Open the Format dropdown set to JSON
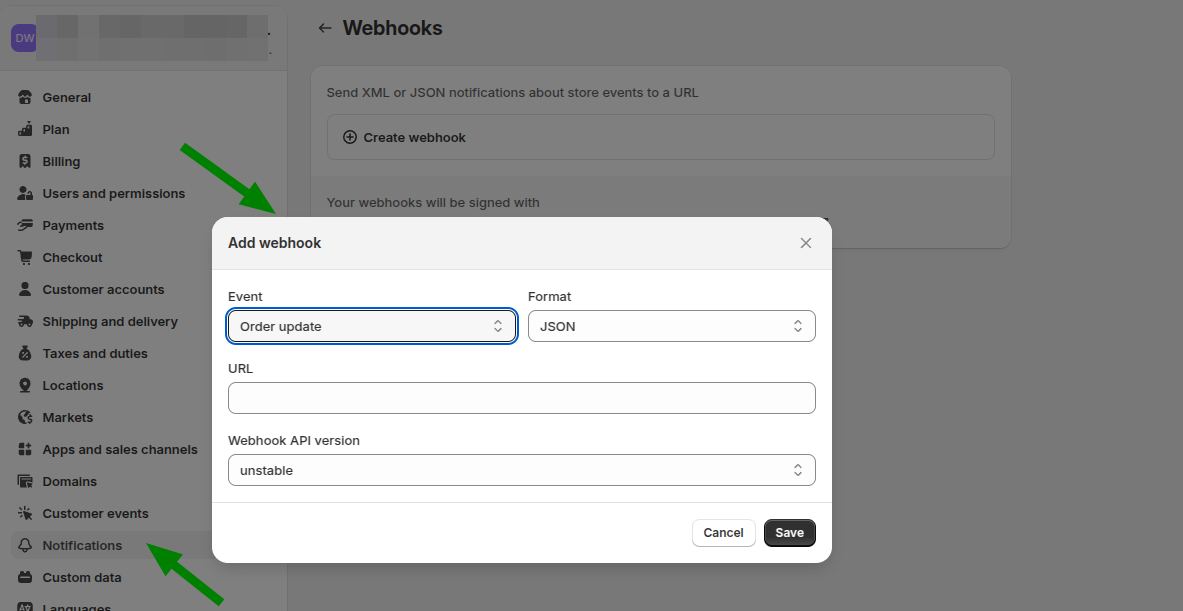This screenshot has width=1183, height=611. (671, 326)
